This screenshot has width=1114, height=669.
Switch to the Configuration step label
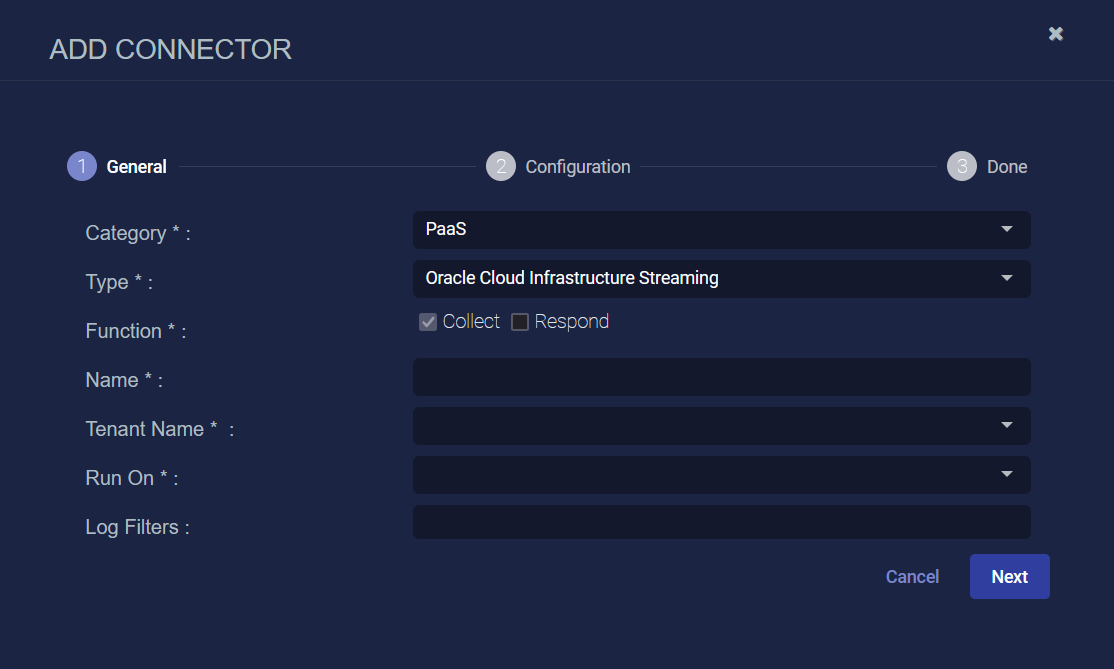click(x=578, y=167)
